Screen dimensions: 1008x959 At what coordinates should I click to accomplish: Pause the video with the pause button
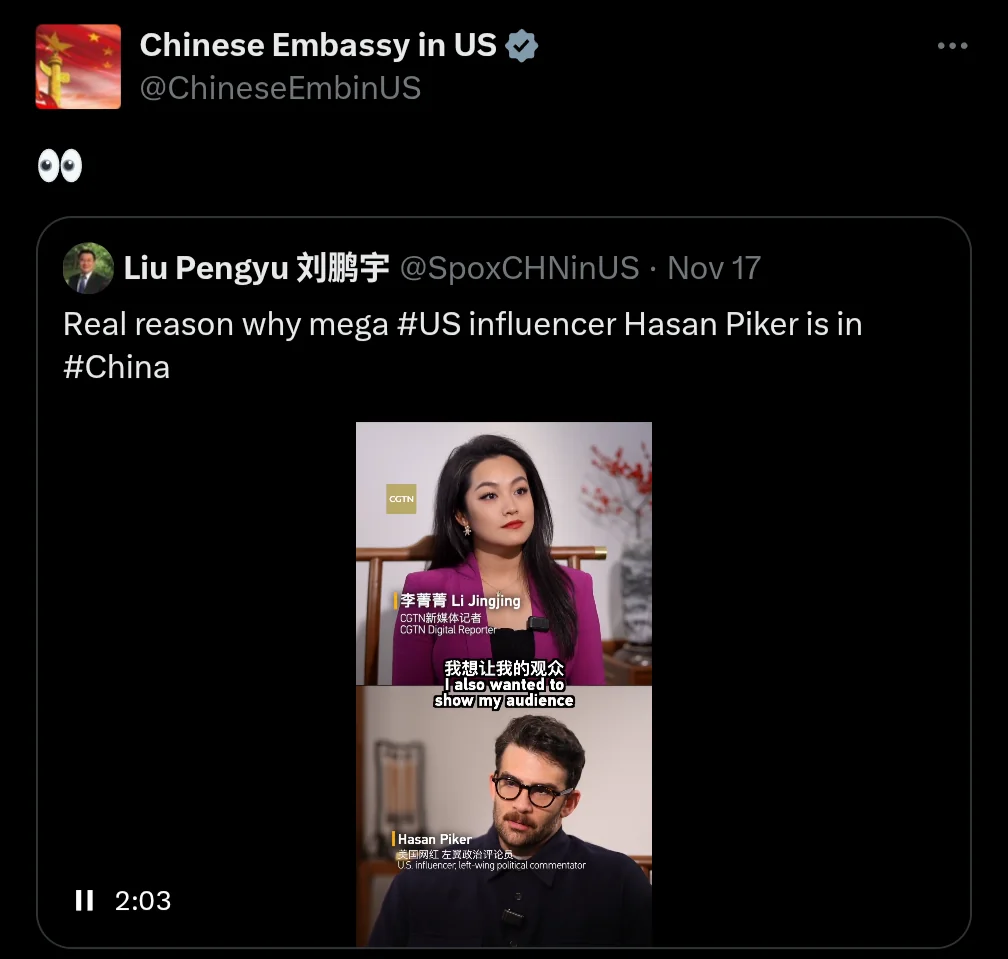click(84, 901)
